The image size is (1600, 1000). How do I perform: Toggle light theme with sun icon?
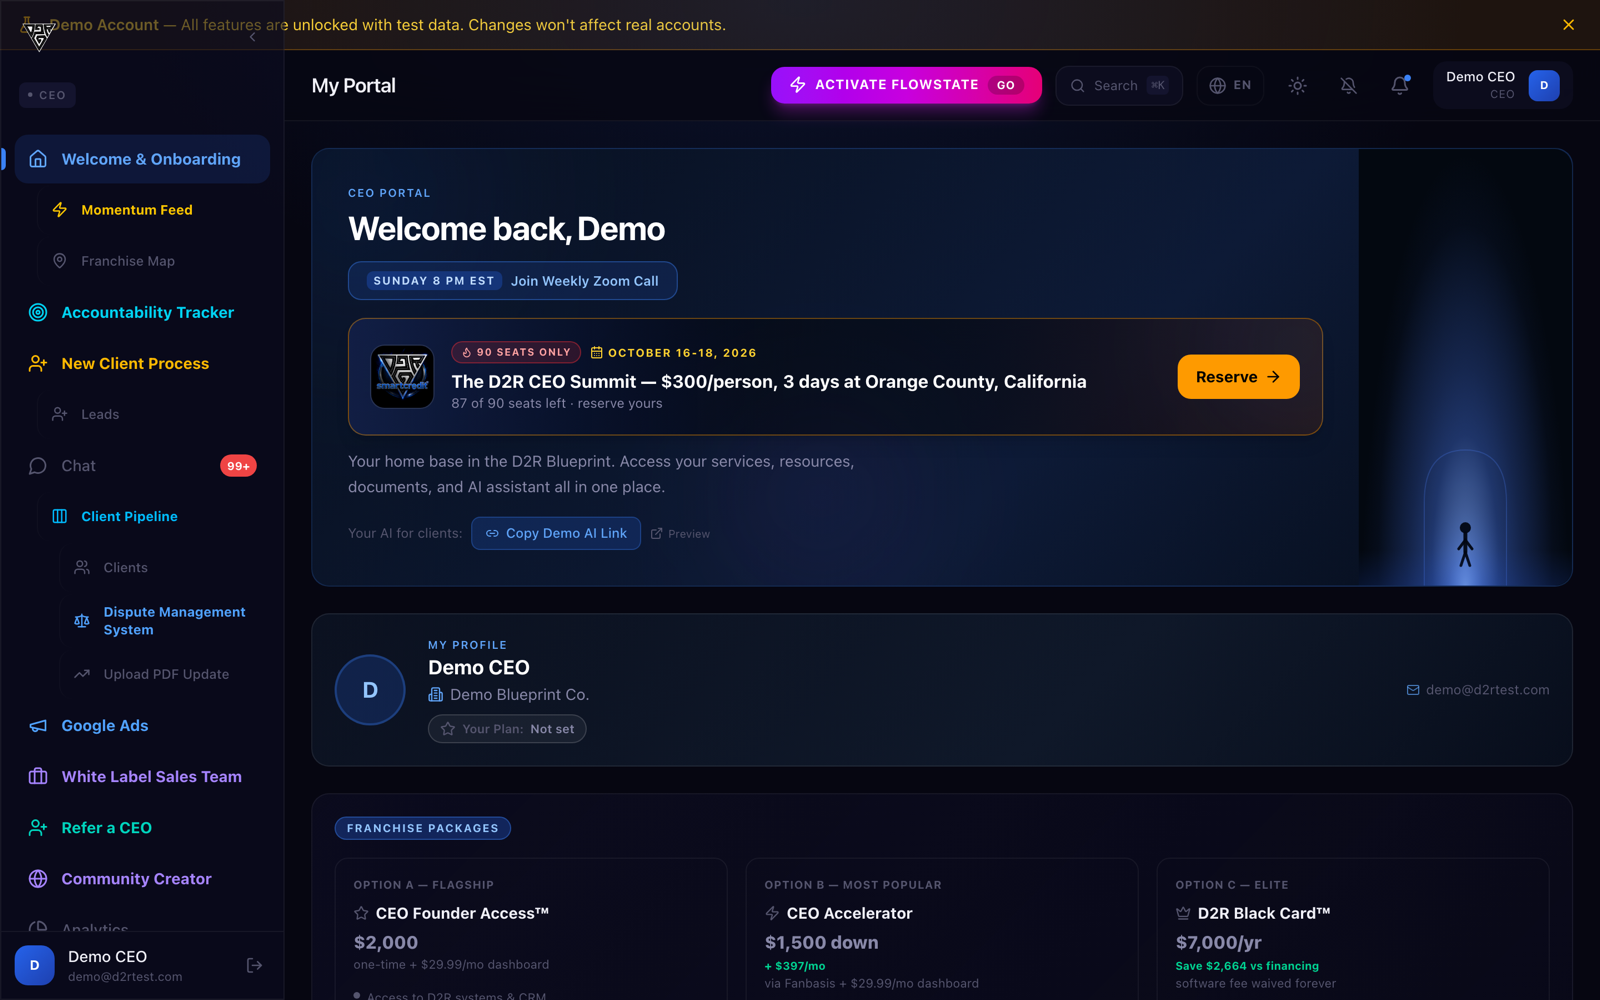tap(1298, 86)
